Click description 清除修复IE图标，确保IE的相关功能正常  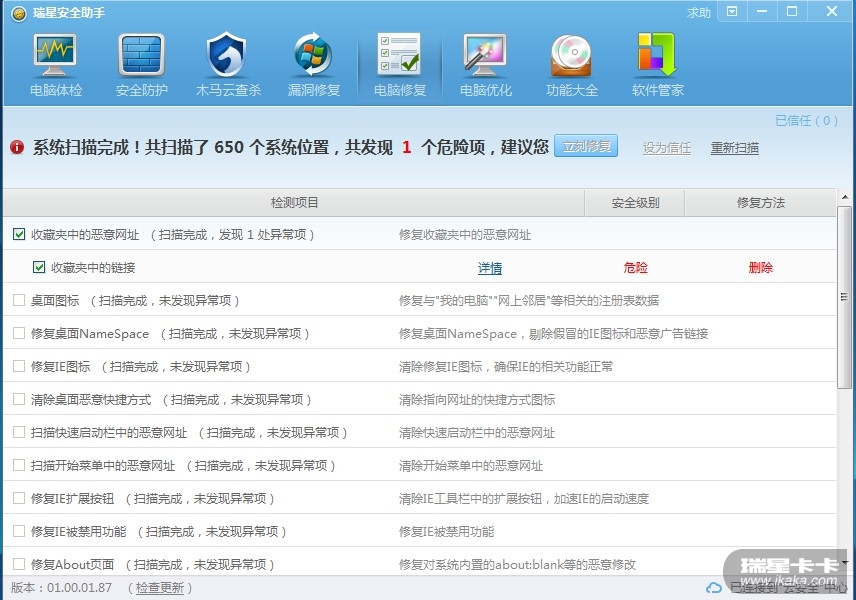click(506, 367)
